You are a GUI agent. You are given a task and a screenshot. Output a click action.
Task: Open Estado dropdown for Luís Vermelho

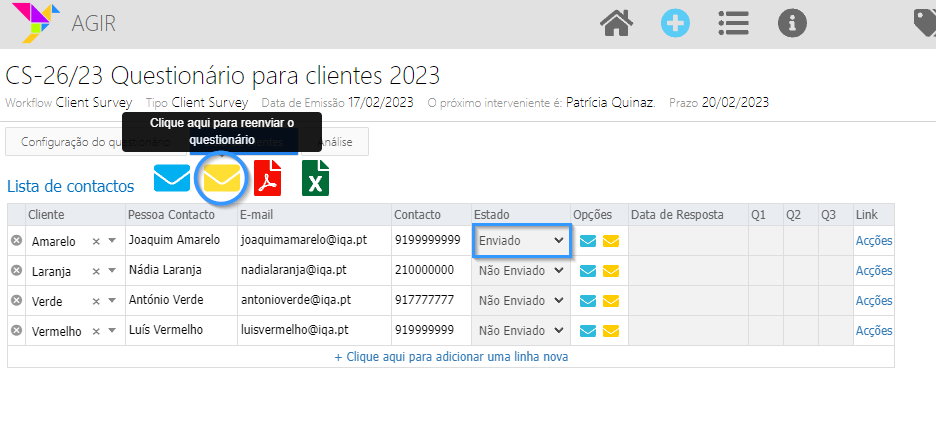click(522, 330)
